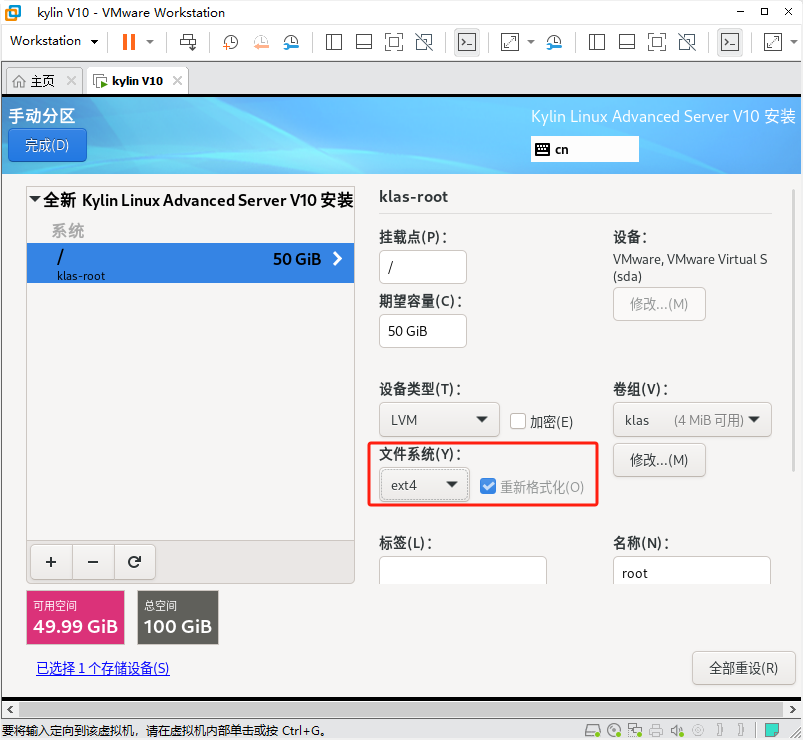The height and width of the screenshot is (740, 803).
Task: Collapse the 全新 Kylin Linux Advanced Server V10 安装 tree
Action: click(x=34, y=199)
